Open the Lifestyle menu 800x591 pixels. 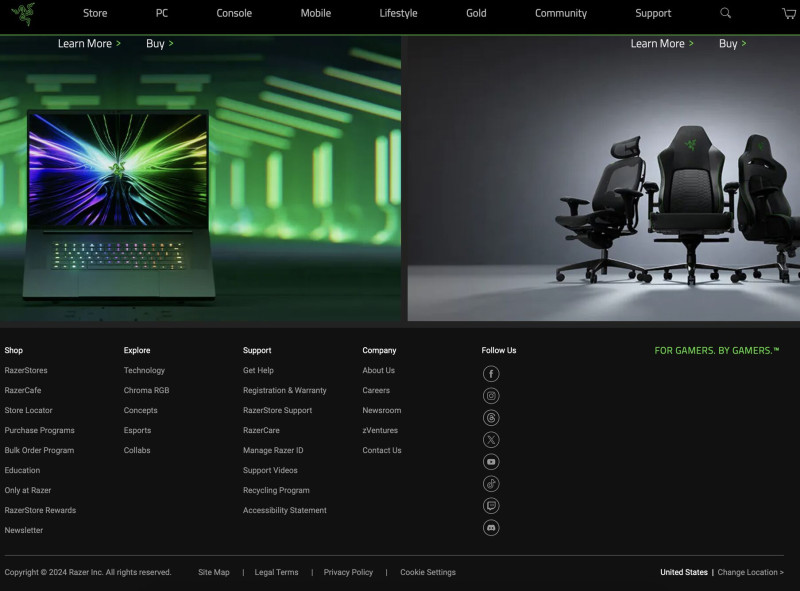[398, 13]
